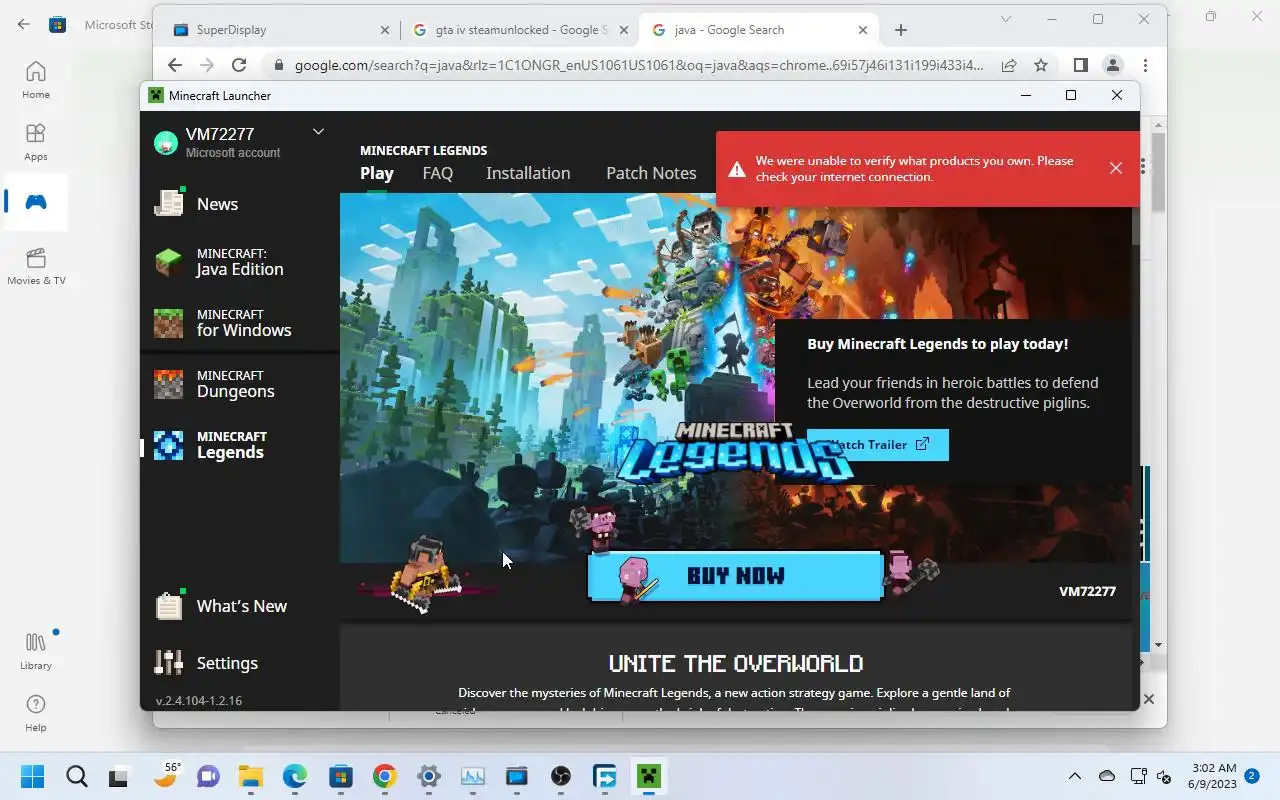This screenshot has height=800, width=1280.
Task: Show hidden system tray icons
Action: 1075,776
